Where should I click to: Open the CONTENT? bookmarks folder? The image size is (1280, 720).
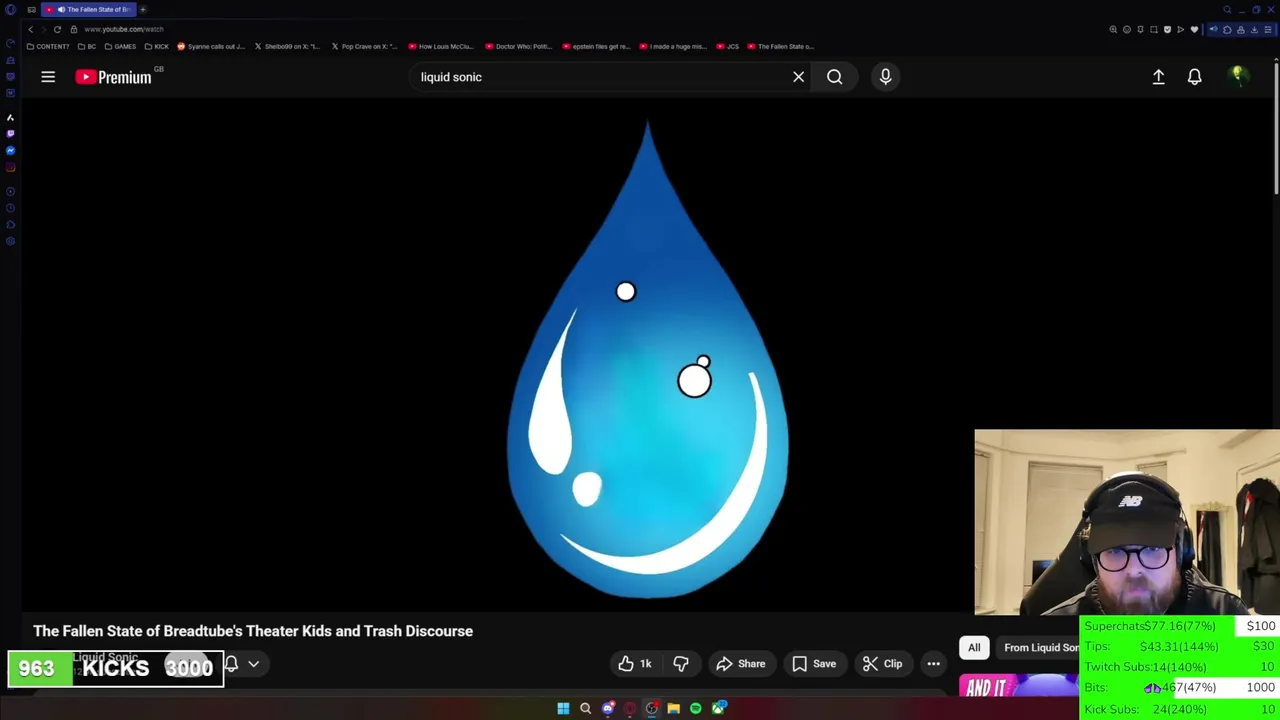(x=48, y=46)
